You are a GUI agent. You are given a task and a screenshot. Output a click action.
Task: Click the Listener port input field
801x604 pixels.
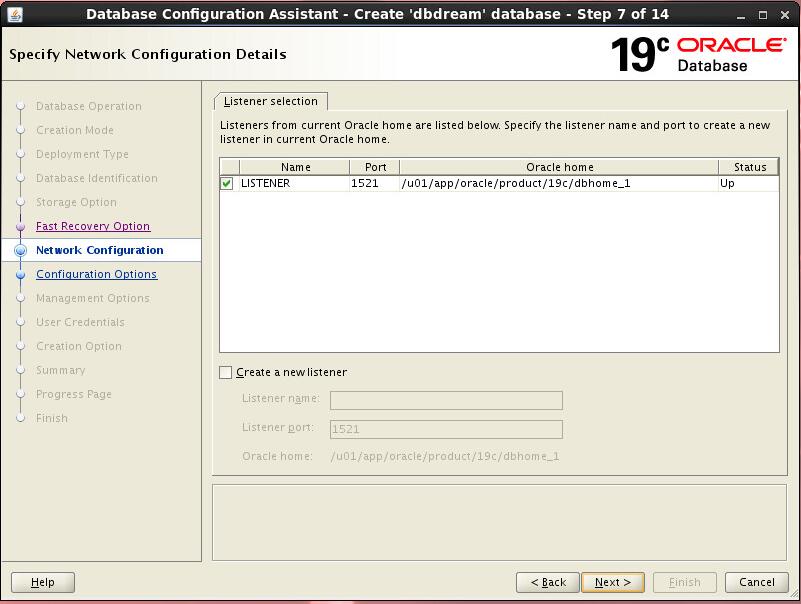coord(446,429)
